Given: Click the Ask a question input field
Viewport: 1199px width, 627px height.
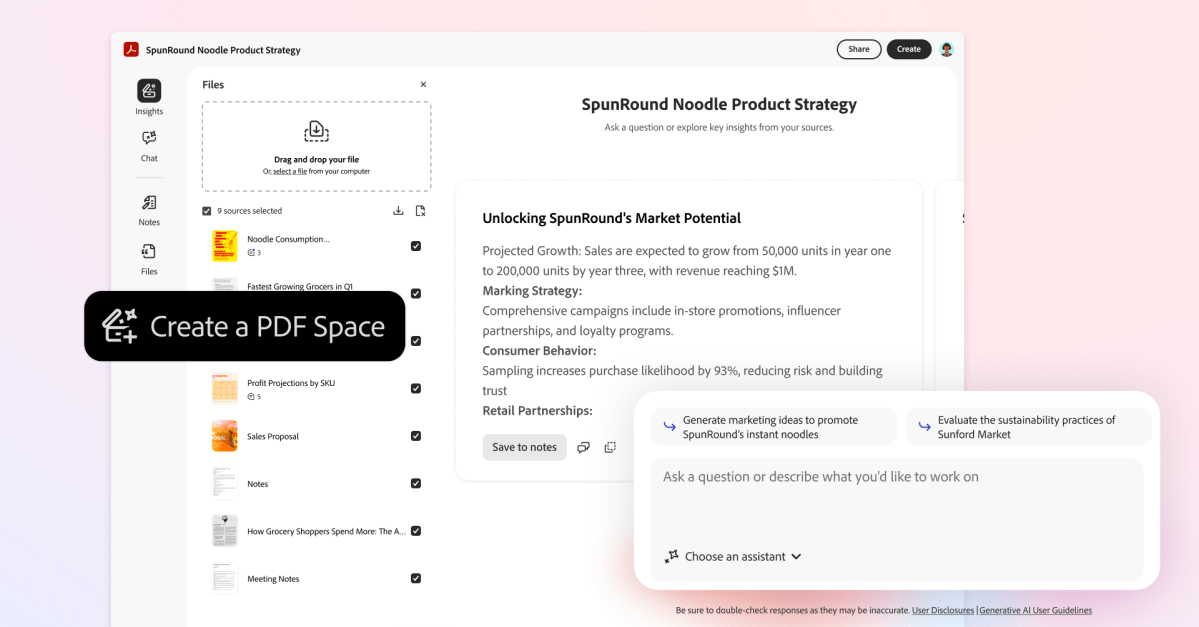Looking at the screenshot, I should pos(895,500).
